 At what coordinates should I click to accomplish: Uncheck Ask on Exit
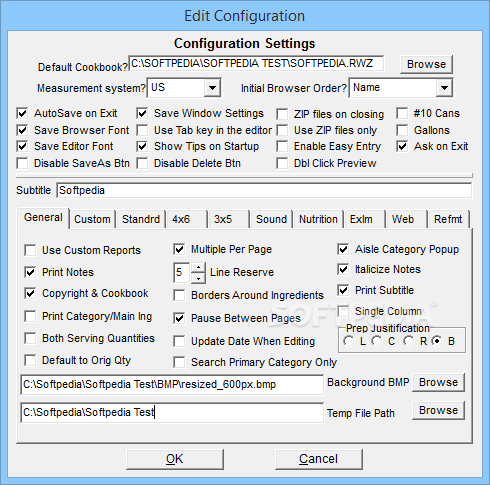point(402,146)
